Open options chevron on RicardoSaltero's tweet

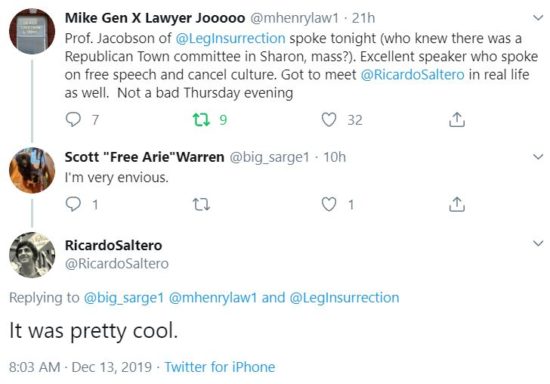click(538, 243)
